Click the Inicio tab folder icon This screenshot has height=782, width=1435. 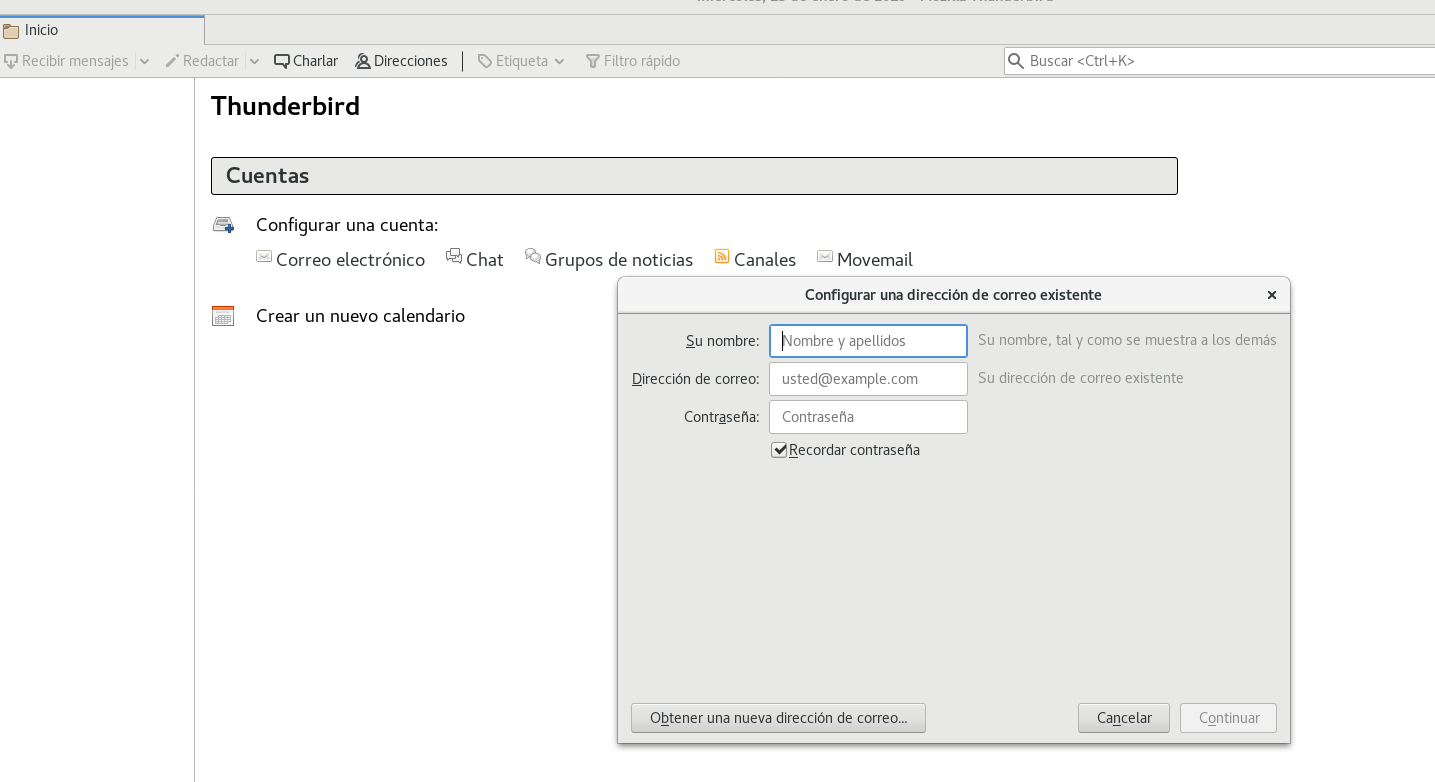click(x=11, y=31)
